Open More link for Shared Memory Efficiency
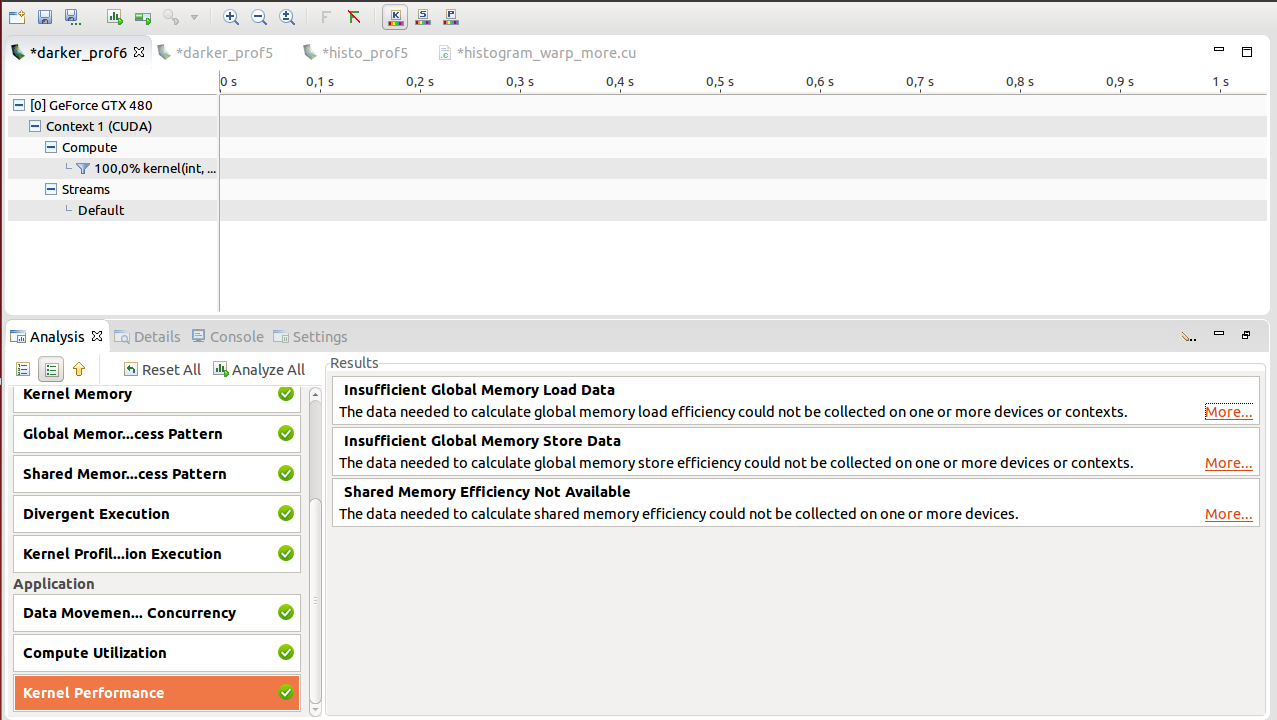Screen dimensions: 1277x720 1229,514
